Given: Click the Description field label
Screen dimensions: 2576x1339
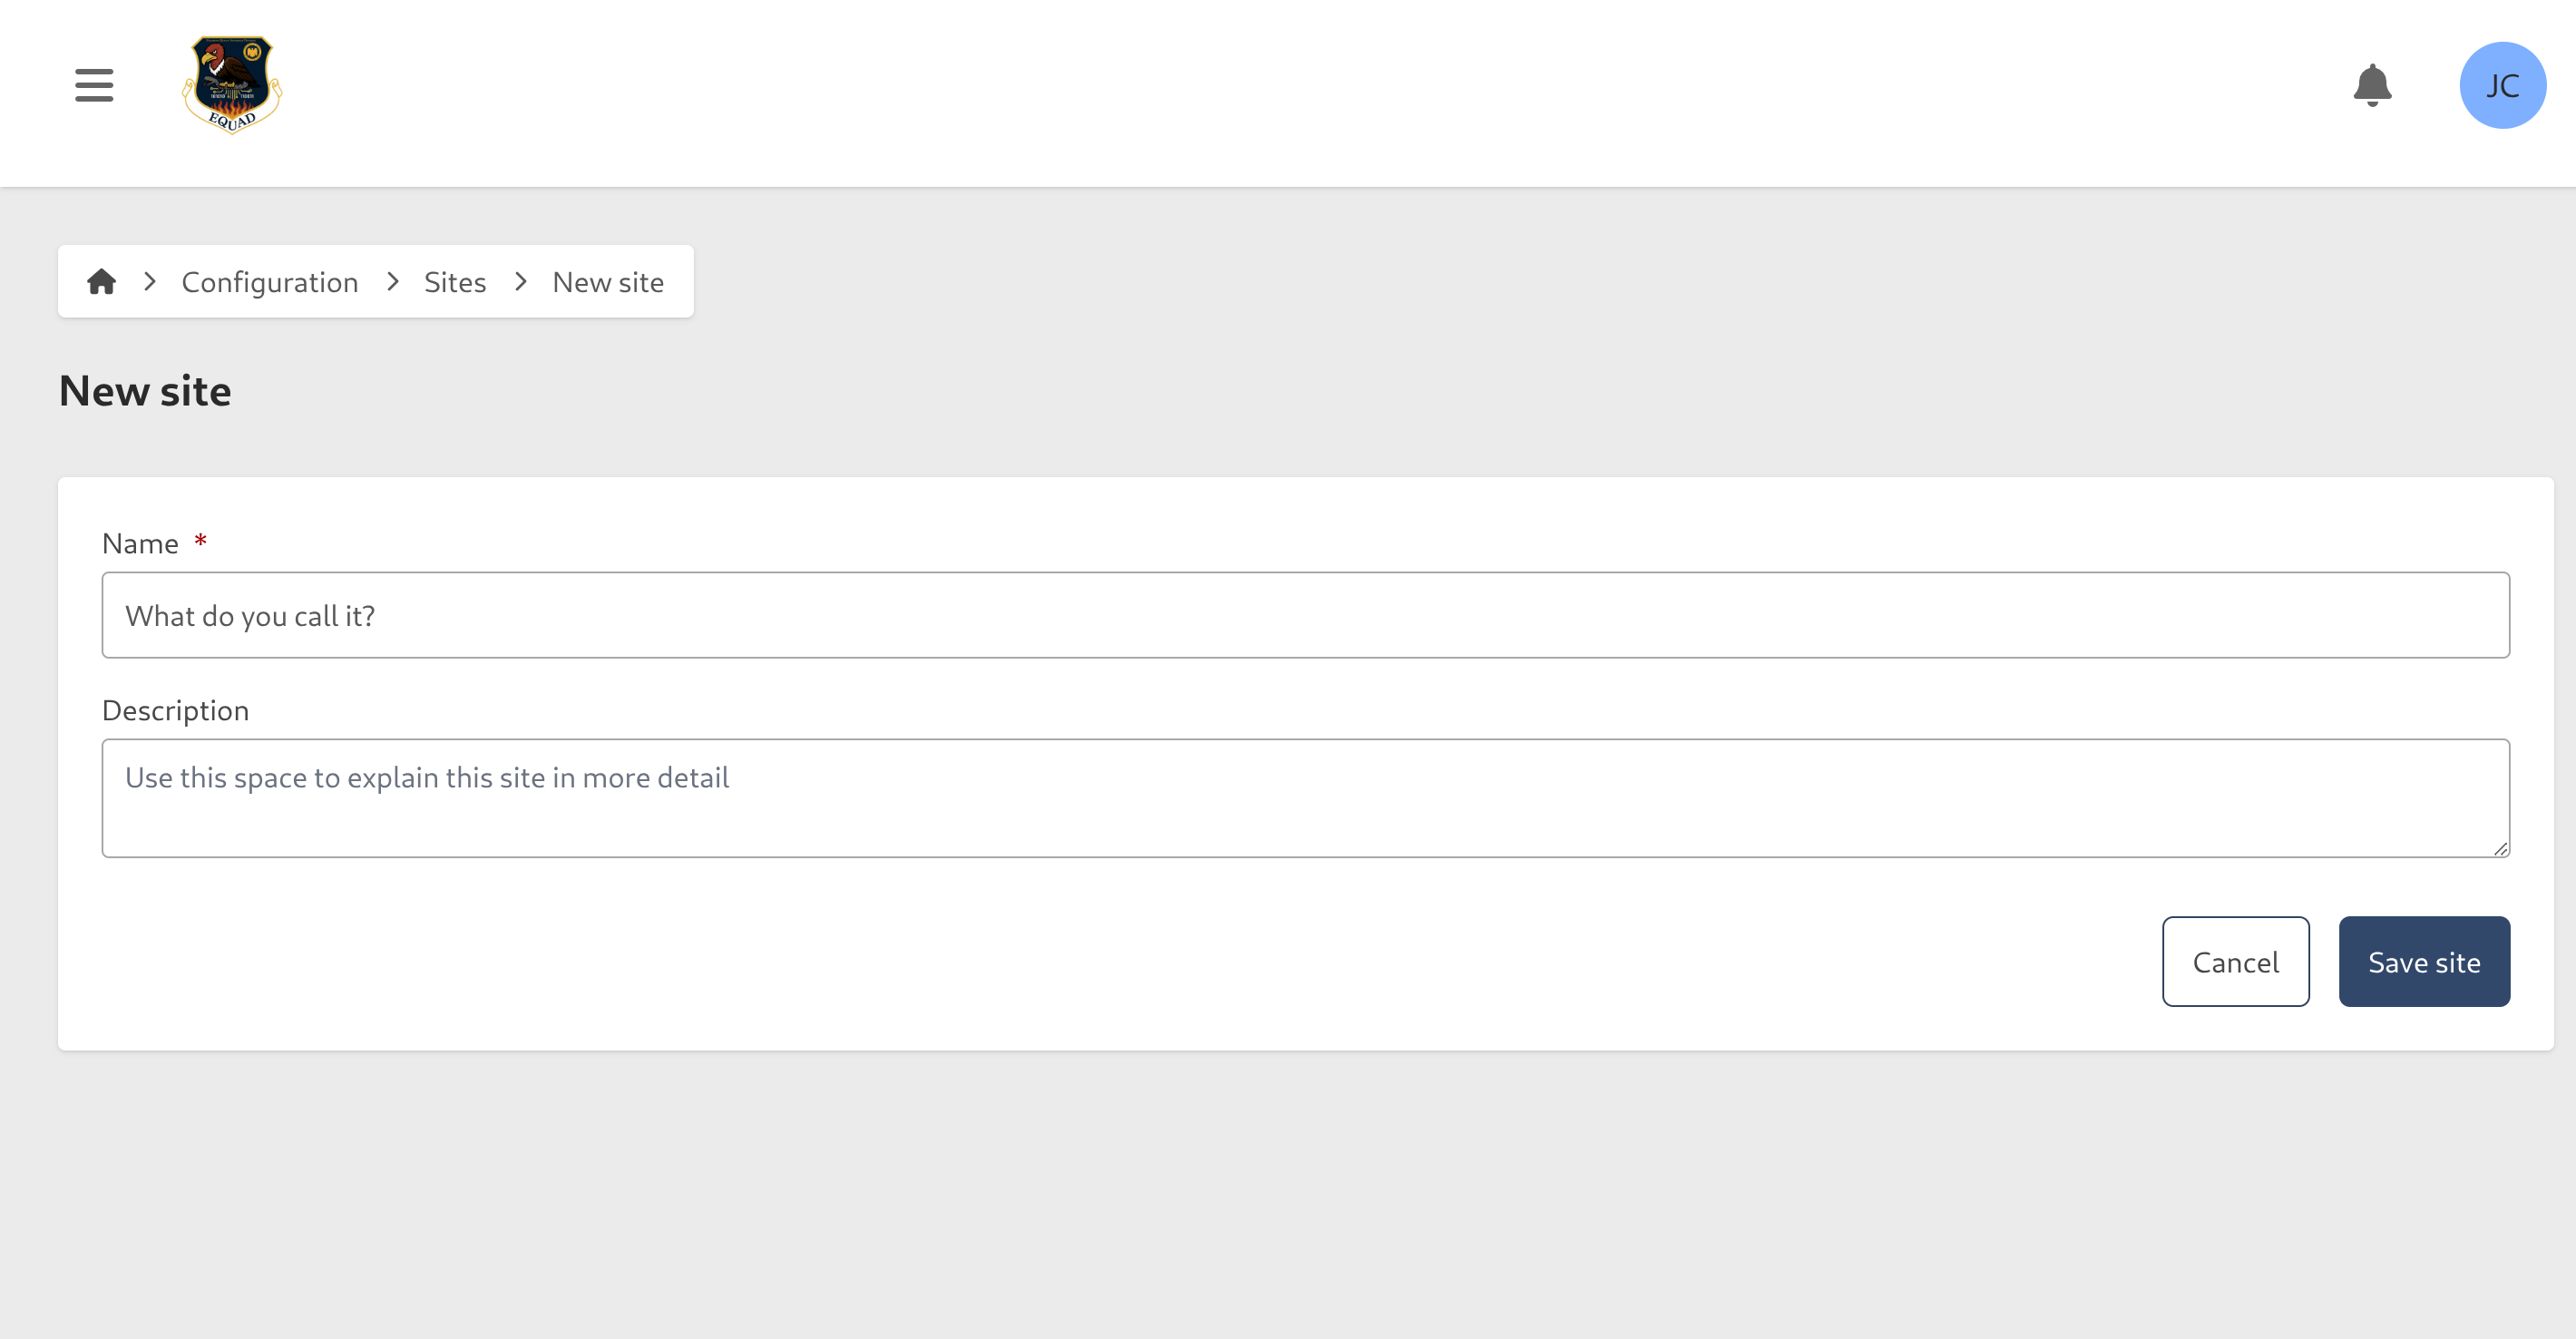Looking at the screenshot, I should point(175,710).
